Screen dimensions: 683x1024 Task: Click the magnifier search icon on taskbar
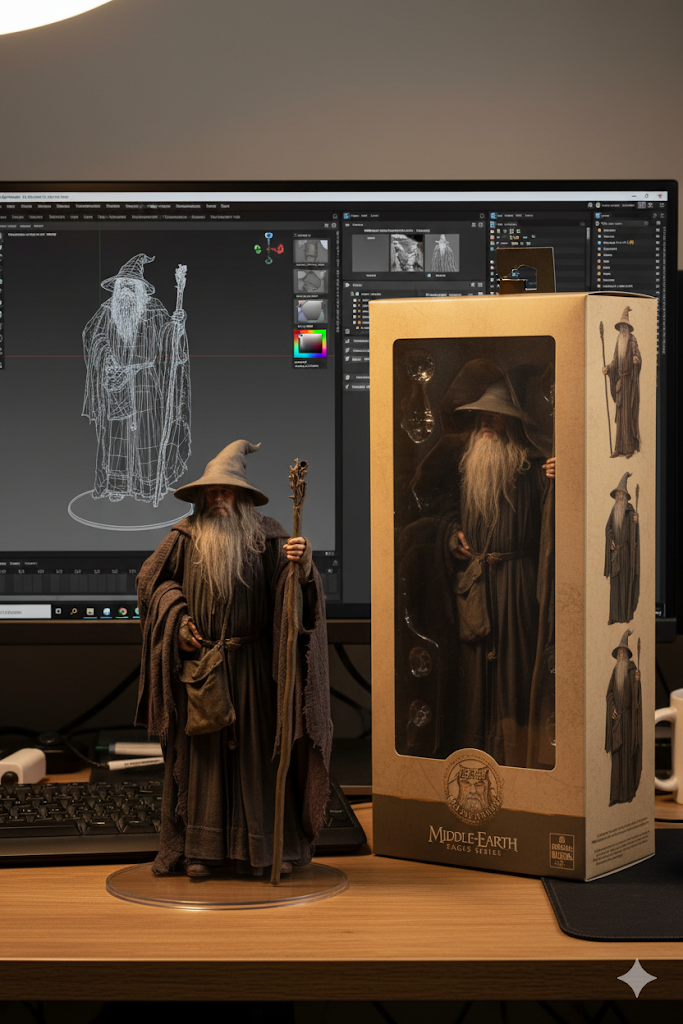click(74, 612)
